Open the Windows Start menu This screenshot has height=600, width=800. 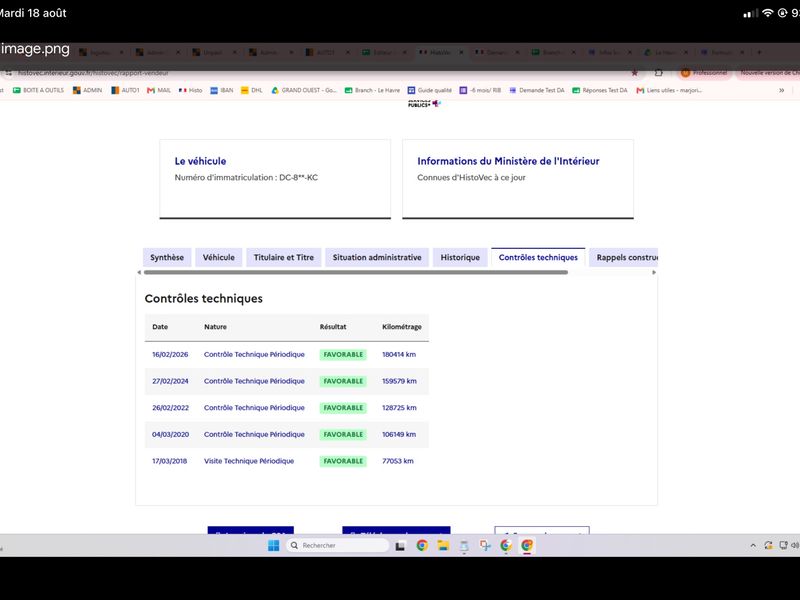click(273, 545)
